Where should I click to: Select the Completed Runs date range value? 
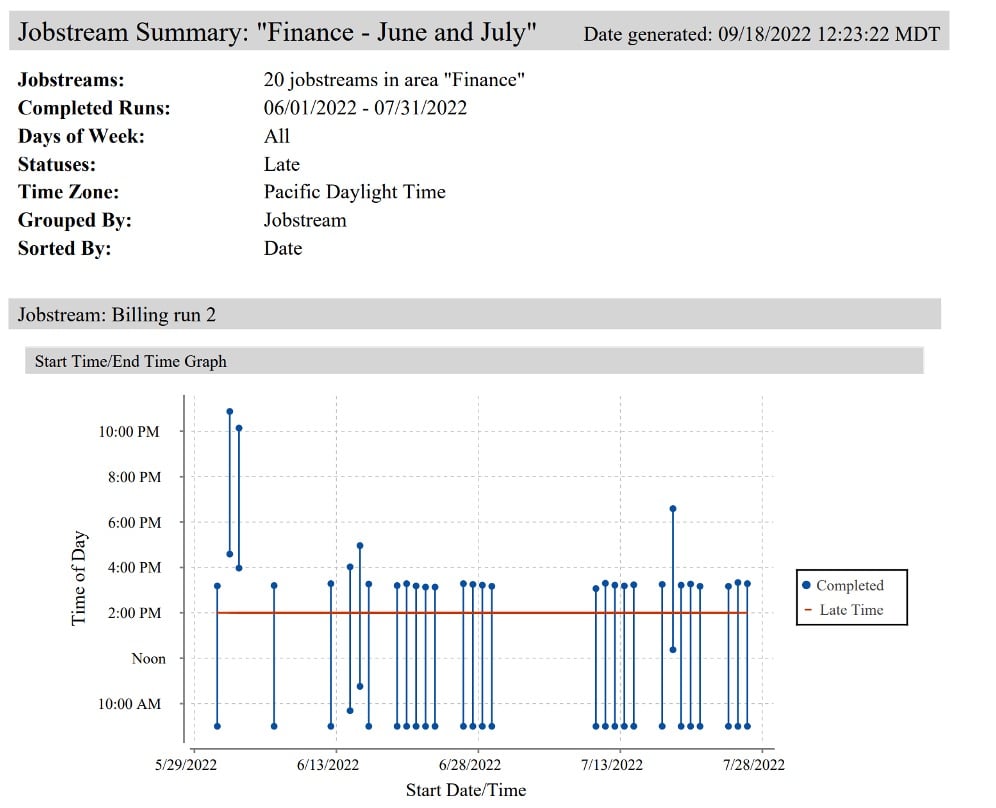(365, 108)
